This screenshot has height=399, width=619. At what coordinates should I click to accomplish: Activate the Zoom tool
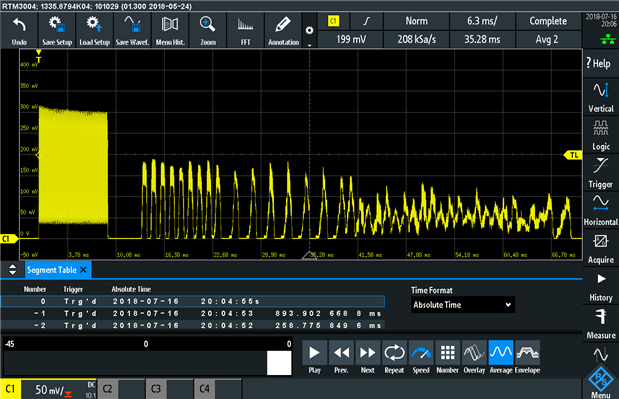208,30
